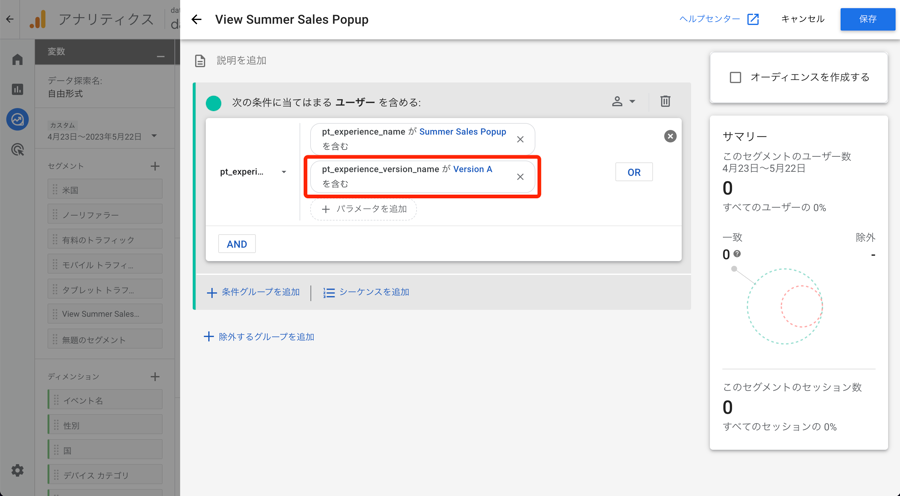Click the back arrow beside segment title
Viewport: 900px width, 496px height.
coord(197,19)
